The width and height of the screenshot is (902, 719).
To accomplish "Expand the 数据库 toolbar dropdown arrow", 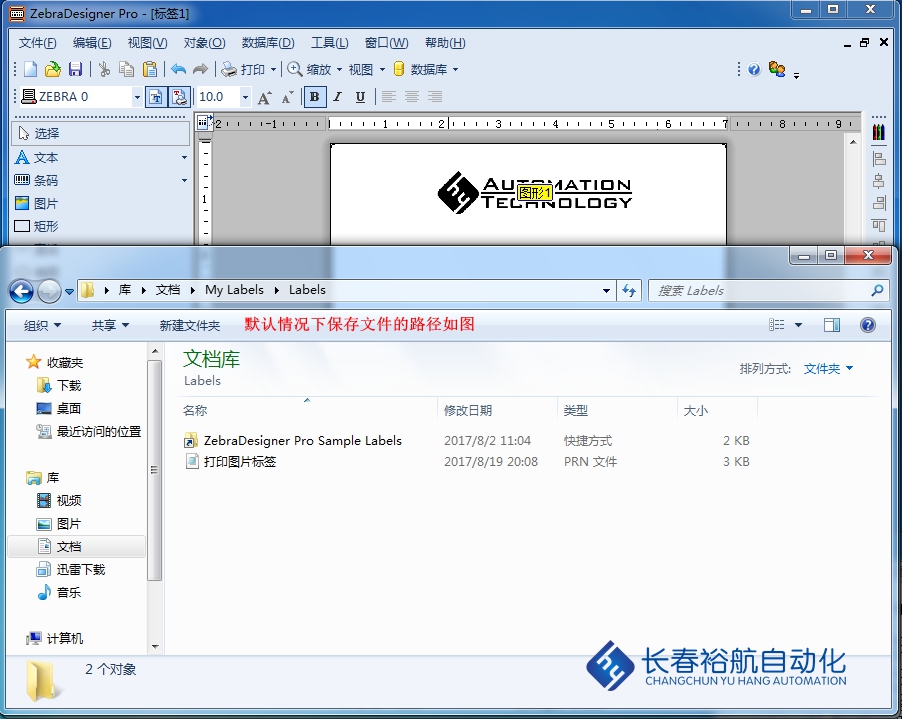I will coord(456,70).
